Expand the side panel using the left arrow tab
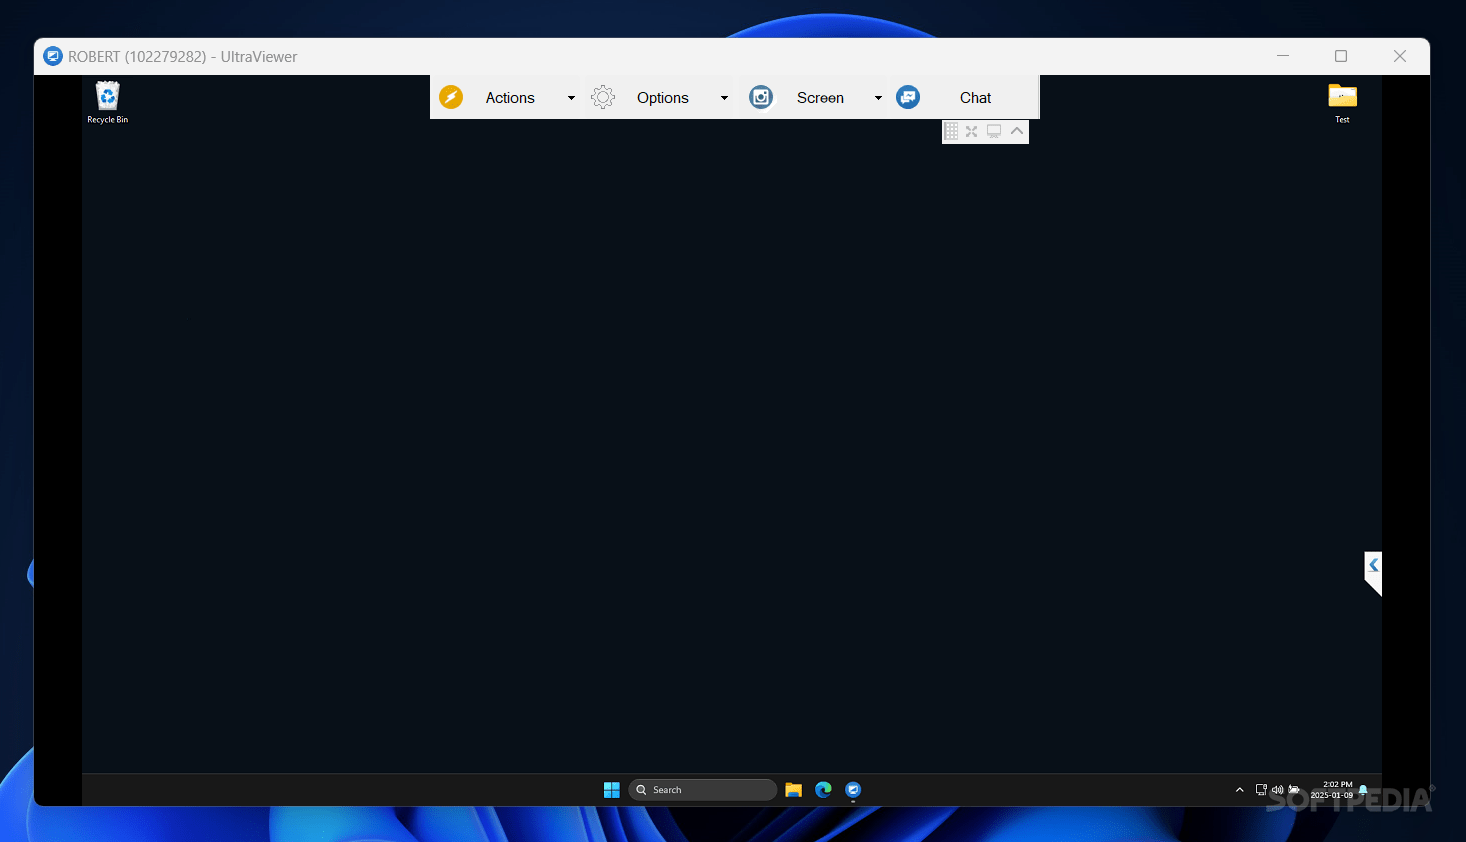 (x=1373, y=571)
